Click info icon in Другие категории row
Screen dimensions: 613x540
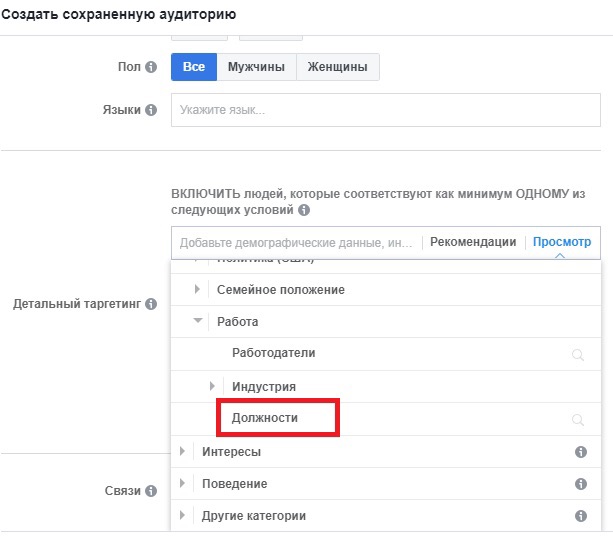(580, 516)
